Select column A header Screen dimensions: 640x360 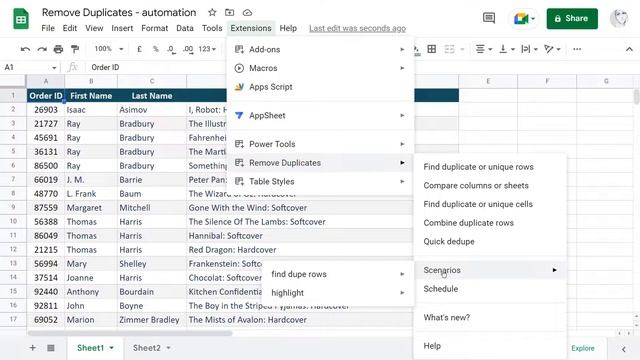[x=45, y=81]
